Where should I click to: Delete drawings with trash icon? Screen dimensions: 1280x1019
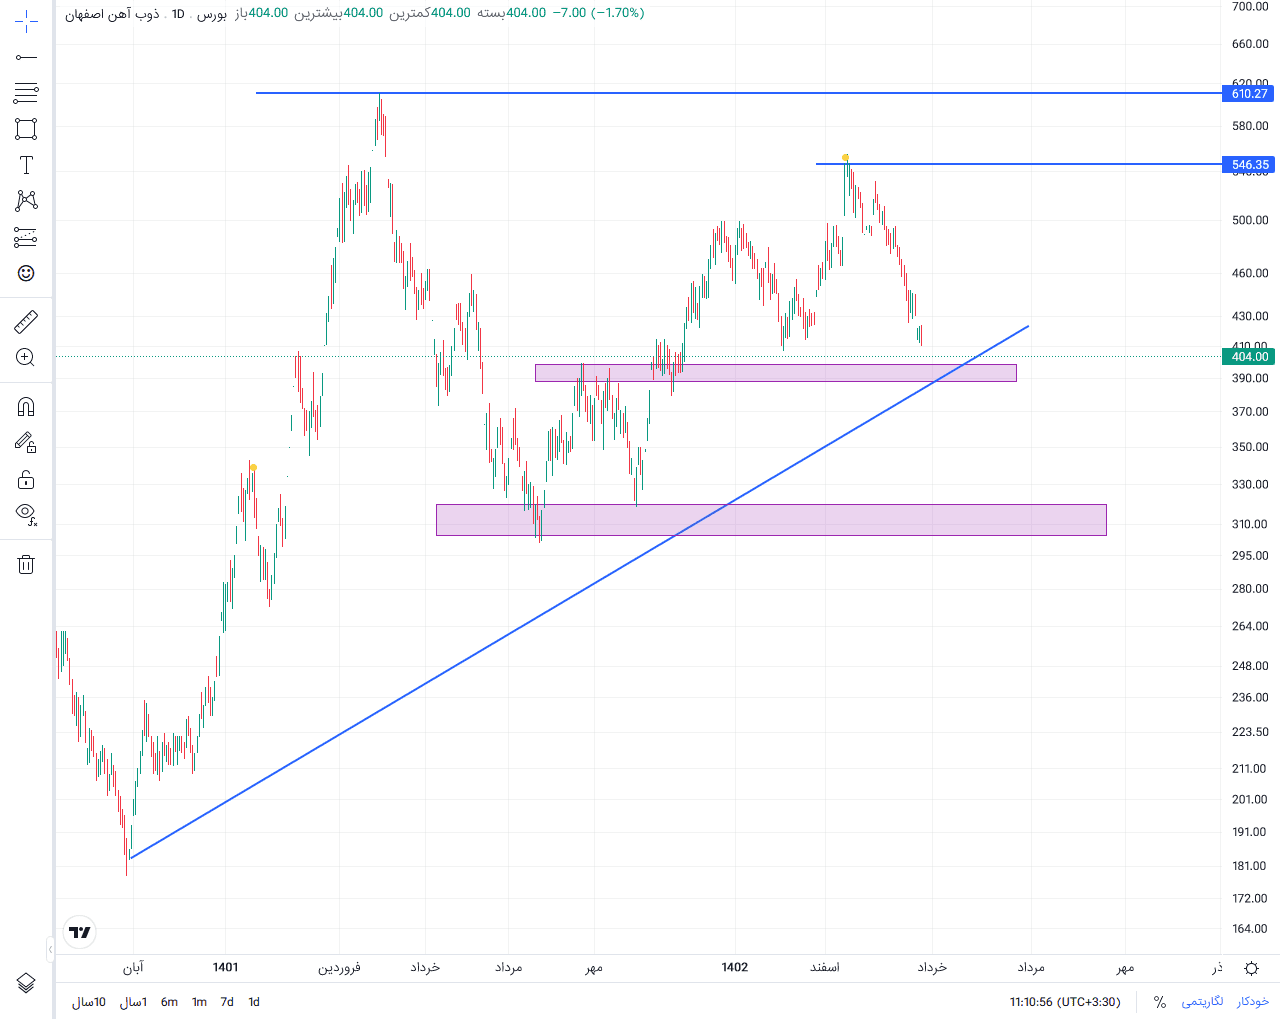click(26, 564)
